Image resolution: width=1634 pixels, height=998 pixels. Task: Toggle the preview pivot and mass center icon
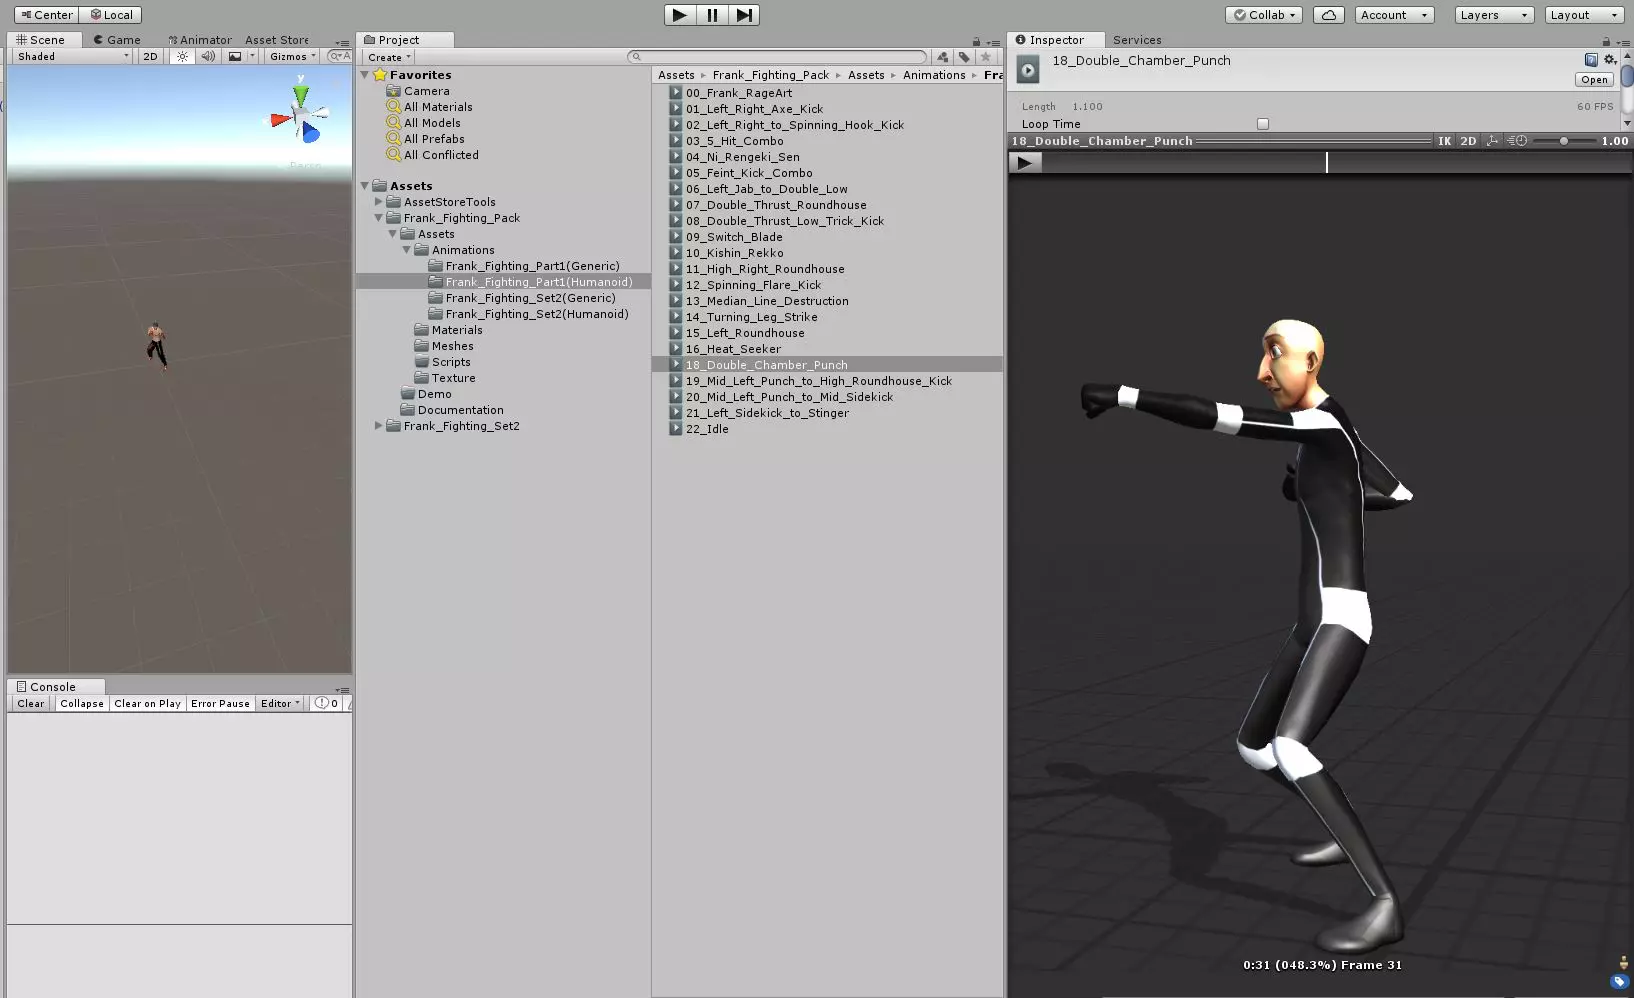pos(1492,141)
